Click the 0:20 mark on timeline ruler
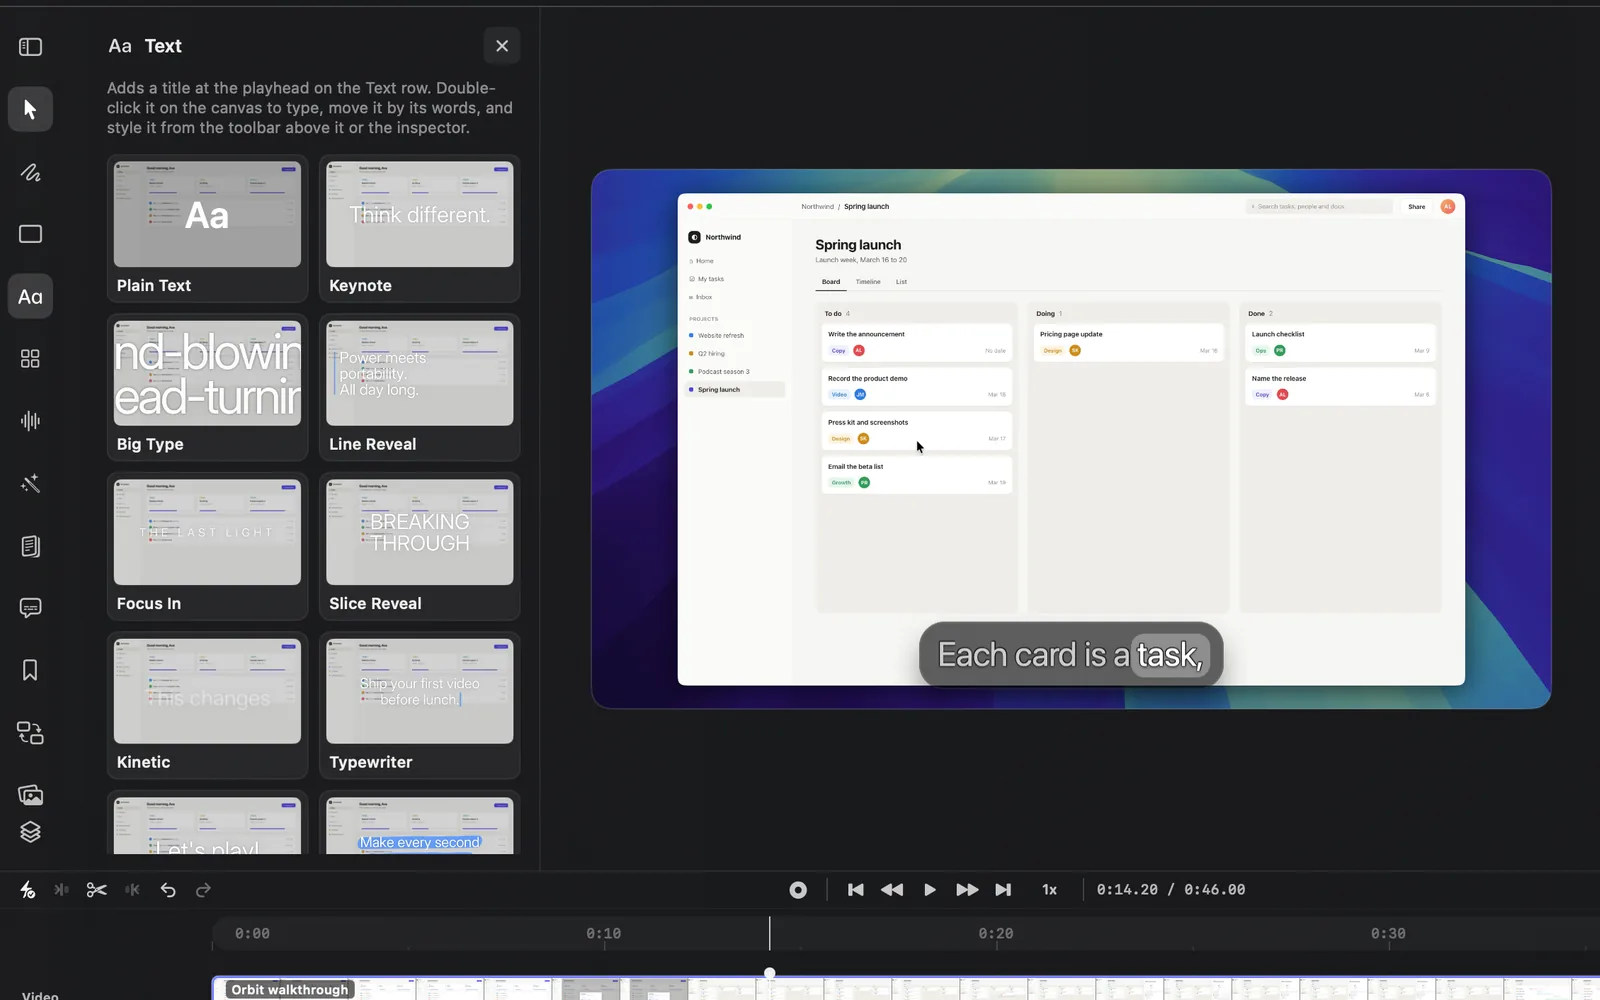The image size is (1600, 1000). coord(996,934)
